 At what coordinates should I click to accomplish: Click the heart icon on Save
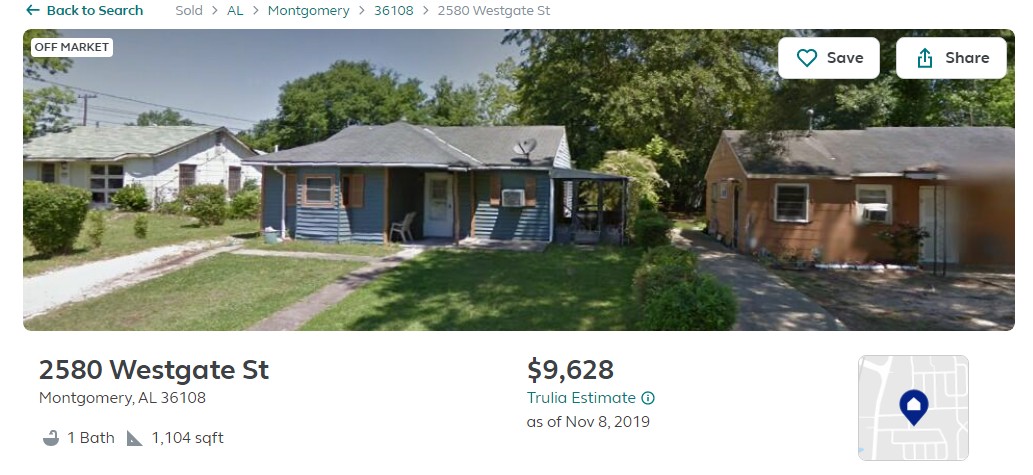[806, 58]
